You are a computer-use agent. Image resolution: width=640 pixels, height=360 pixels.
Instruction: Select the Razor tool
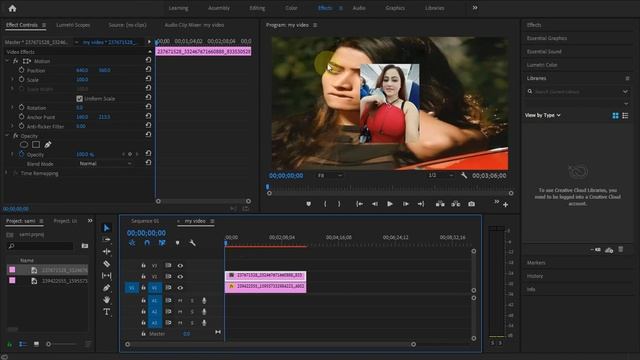(106, 264)
